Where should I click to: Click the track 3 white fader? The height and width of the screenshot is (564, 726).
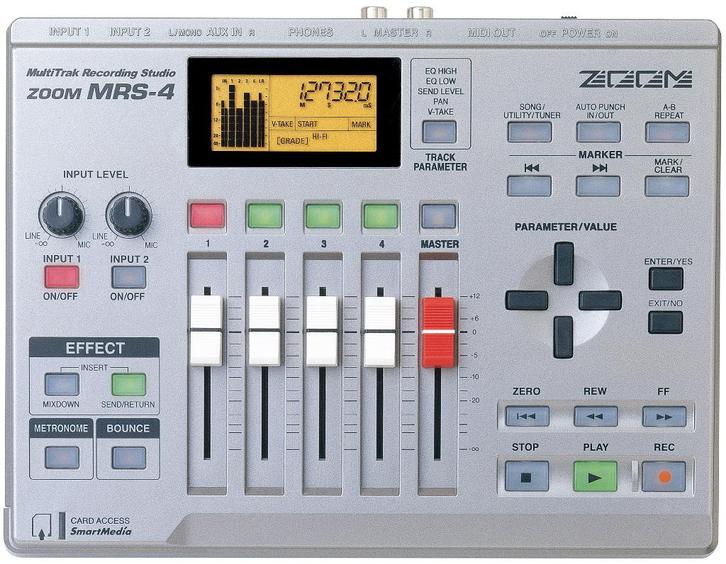pyautogui.click(x=322, y=331)
